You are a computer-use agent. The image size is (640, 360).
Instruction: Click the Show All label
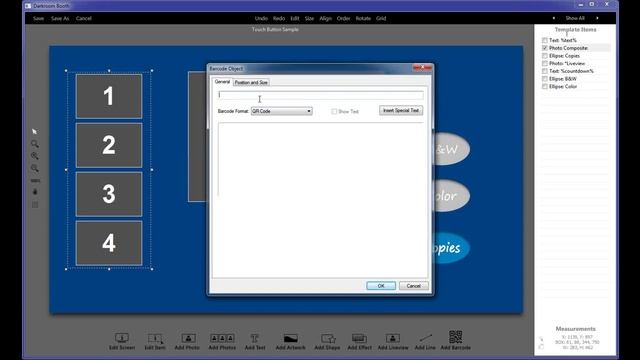click(575, 18)
